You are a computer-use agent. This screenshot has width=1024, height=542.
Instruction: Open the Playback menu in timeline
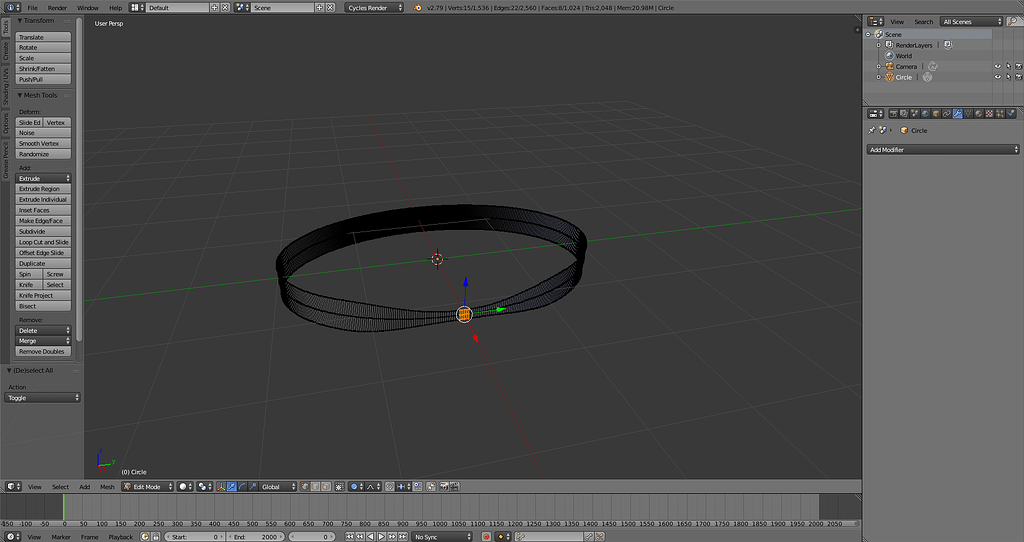tap(120, 537)
